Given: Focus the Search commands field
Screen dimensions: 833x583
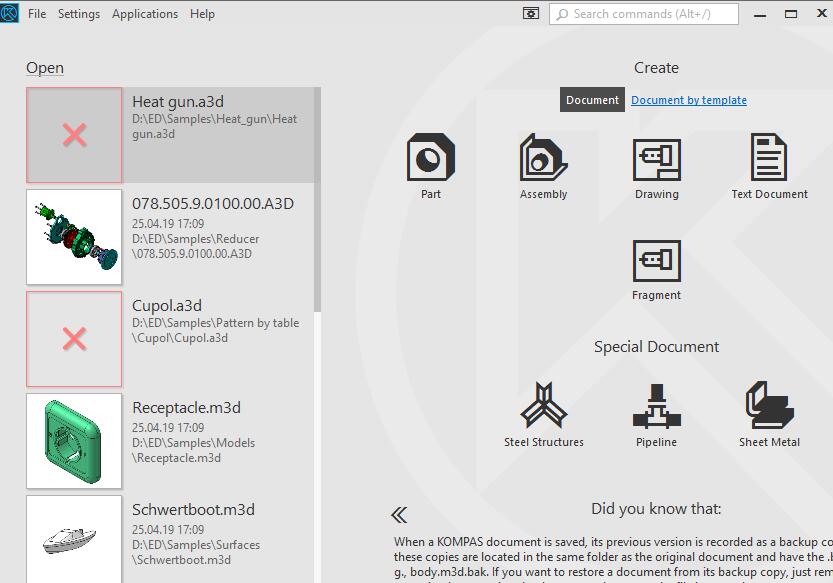Looking at the screenshot, I should point(644,14).
